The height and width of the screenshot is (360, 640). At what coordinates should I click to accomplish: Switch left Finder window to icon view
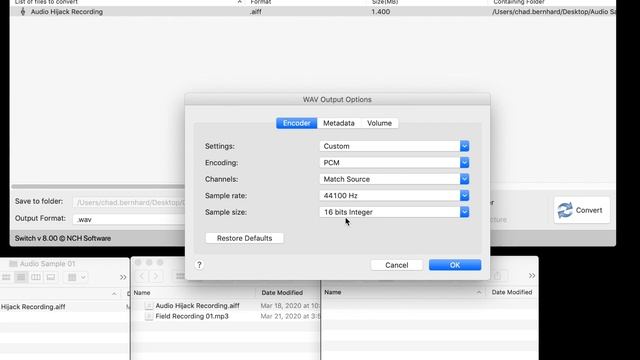click(x=6, y=277)
